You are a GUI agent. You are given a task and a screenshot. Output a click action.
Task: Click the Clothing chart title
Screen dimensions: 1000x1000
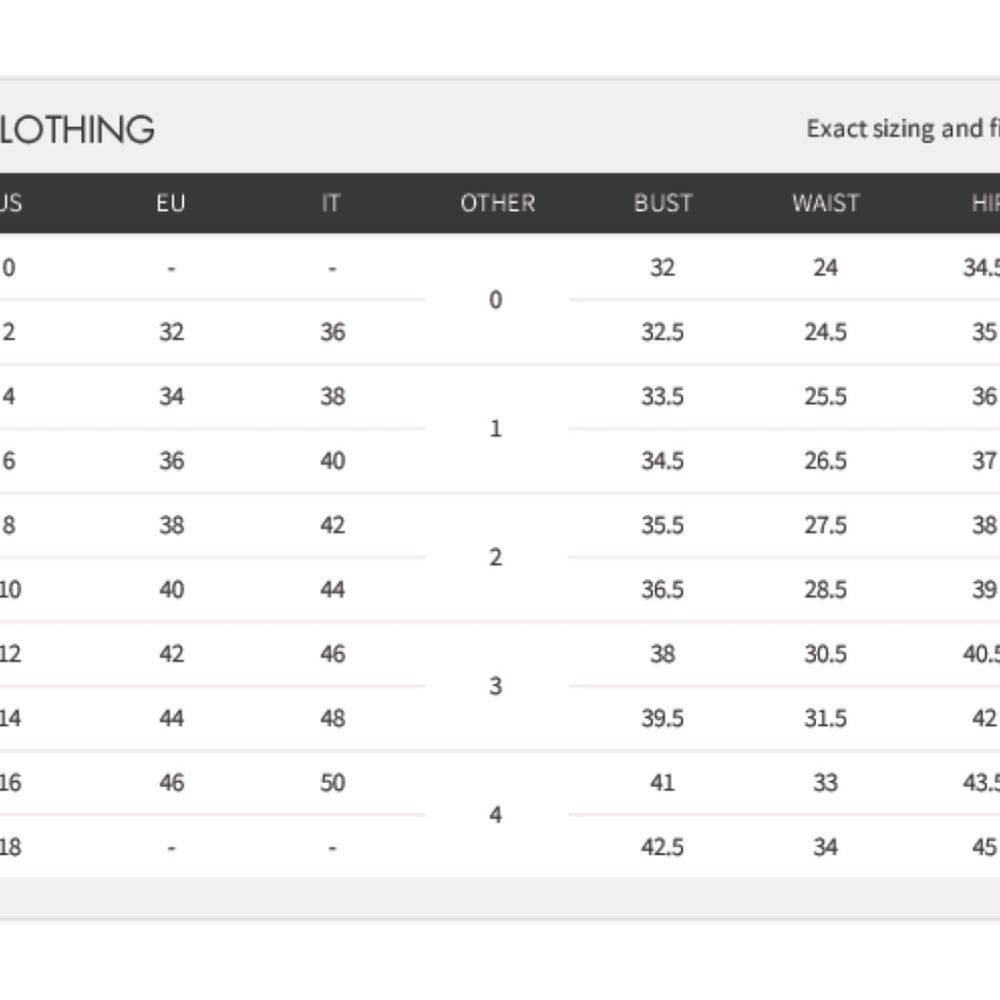[77, 129]
